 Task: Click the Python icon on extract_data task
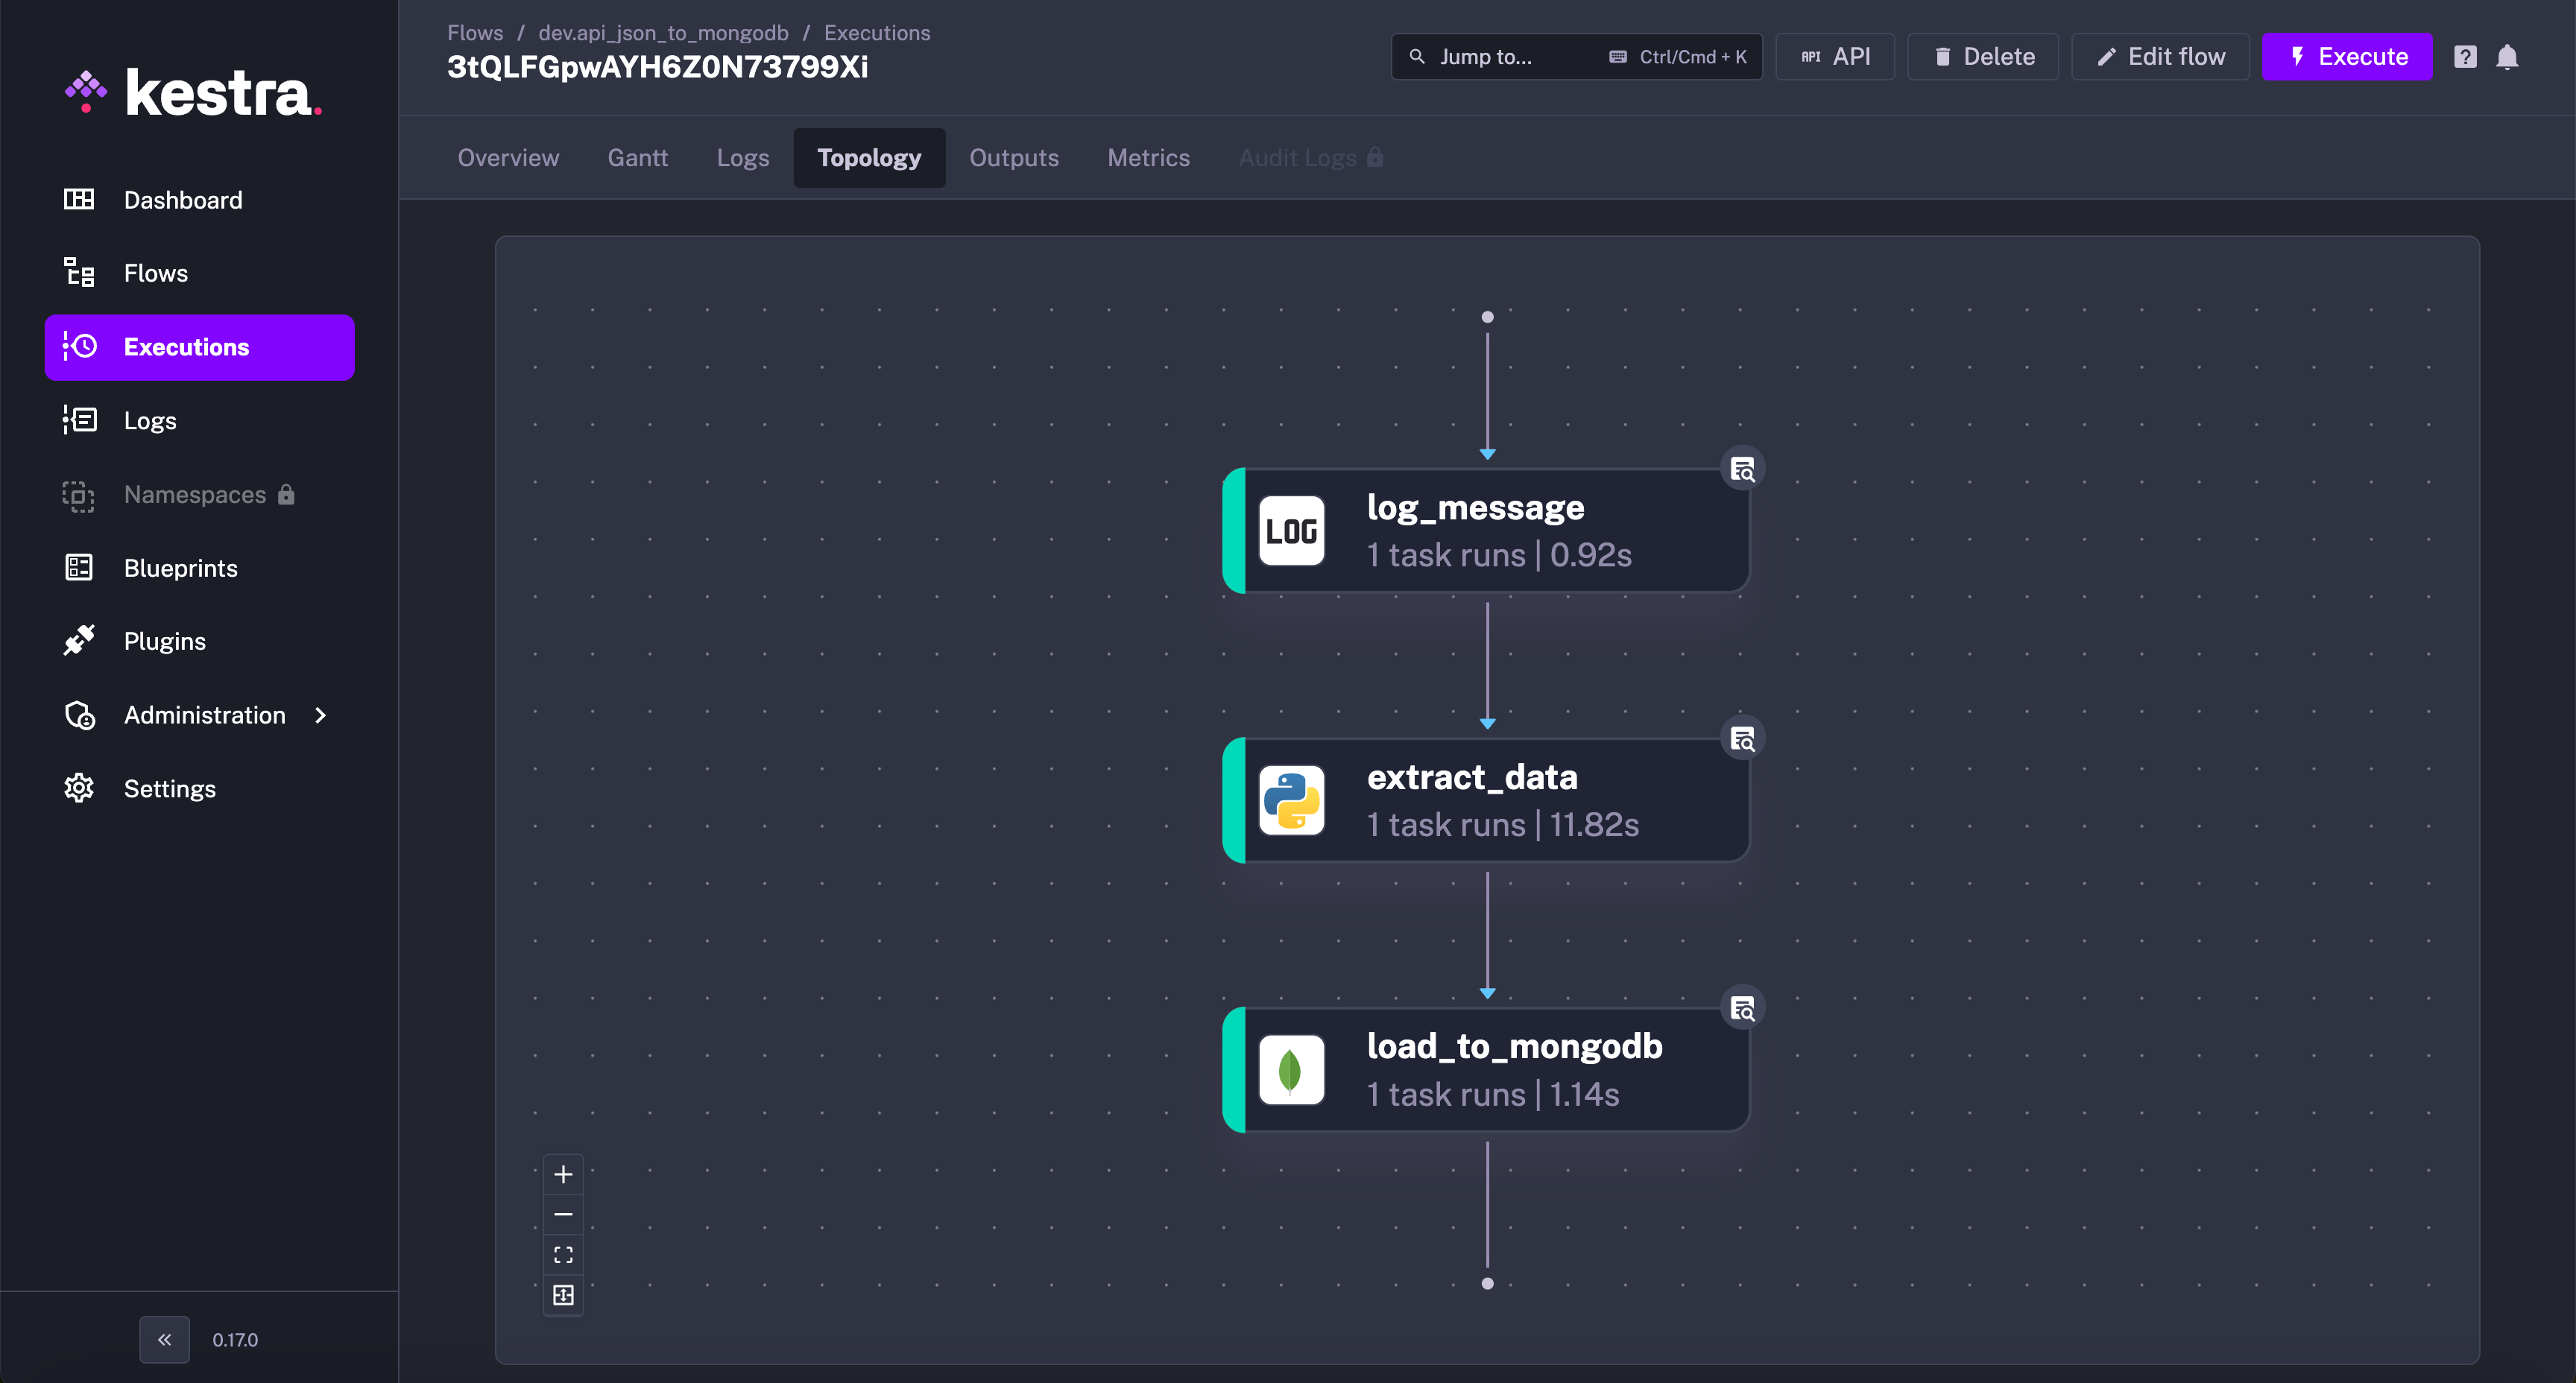tap(1291, 800)
